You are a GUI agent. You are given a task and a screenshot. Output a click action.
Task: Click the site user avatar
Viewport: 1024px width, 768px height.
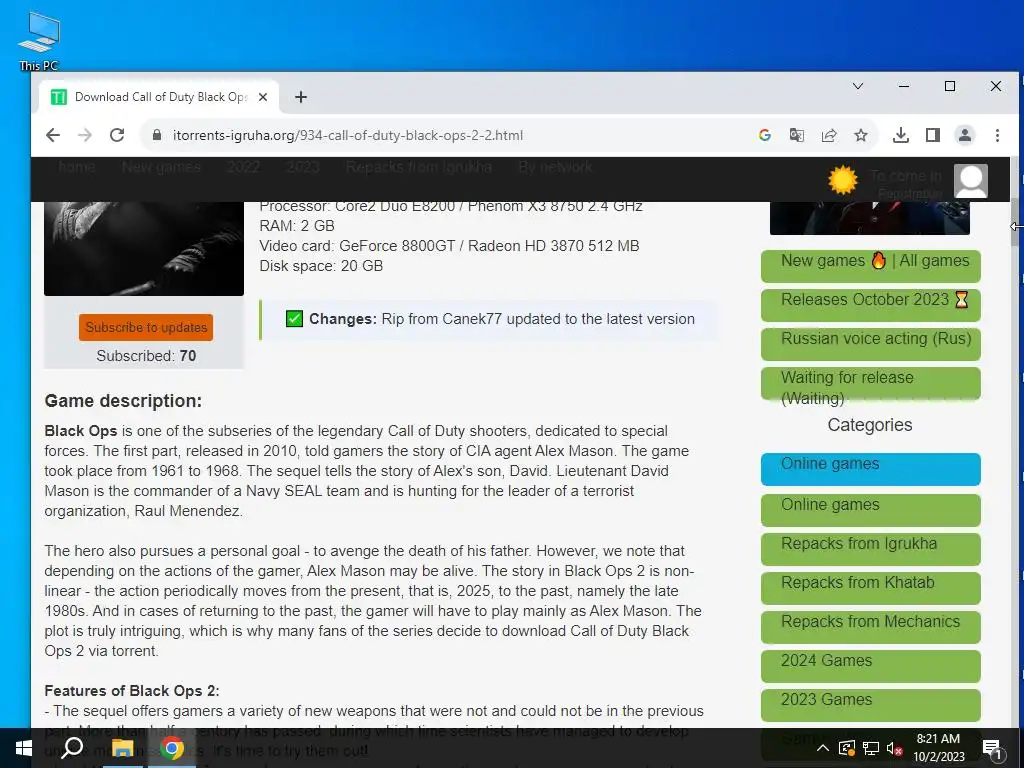click(971, 181)
